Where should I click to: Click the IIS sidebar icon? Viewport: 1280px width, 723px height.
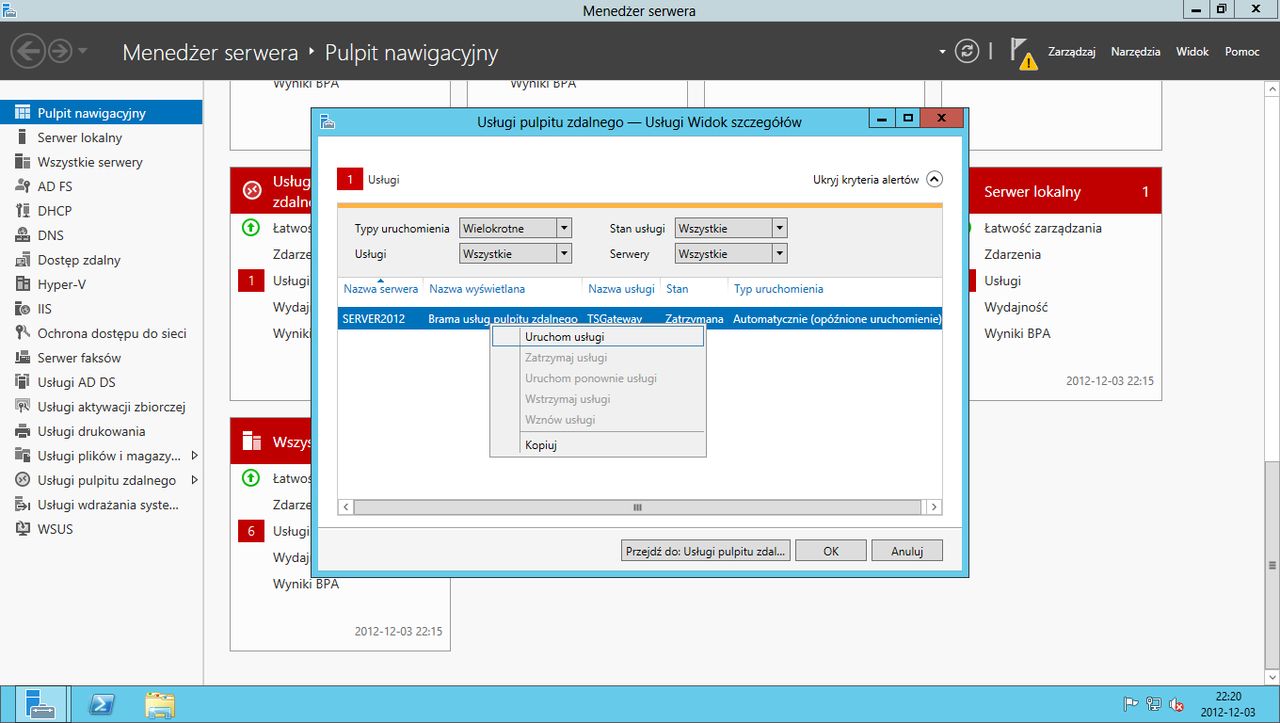22,309
